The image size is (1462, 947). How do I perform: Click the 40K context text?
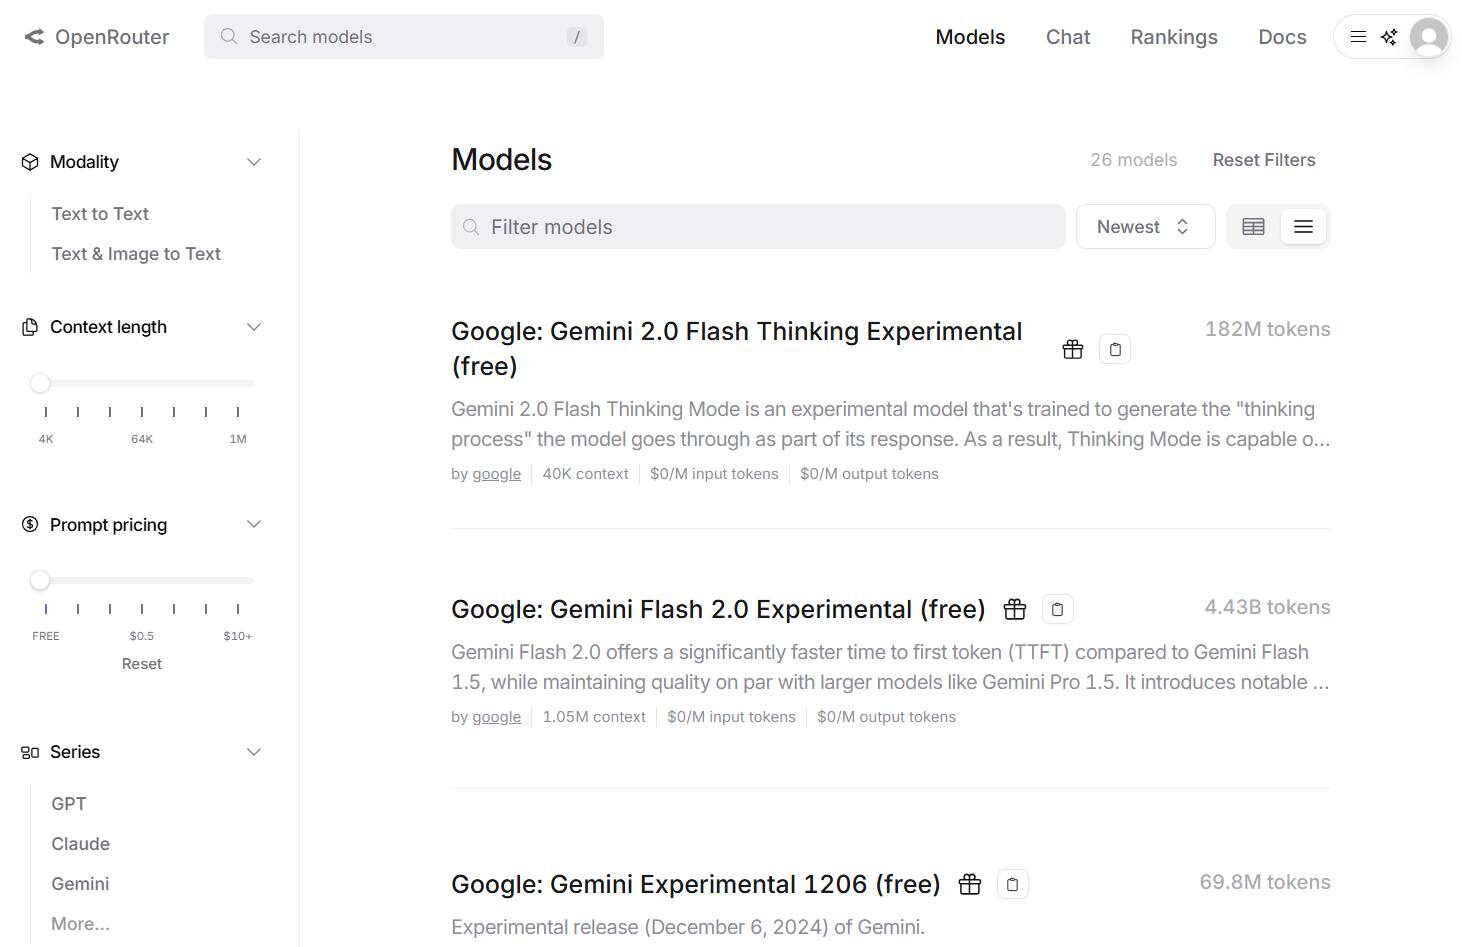585,474
